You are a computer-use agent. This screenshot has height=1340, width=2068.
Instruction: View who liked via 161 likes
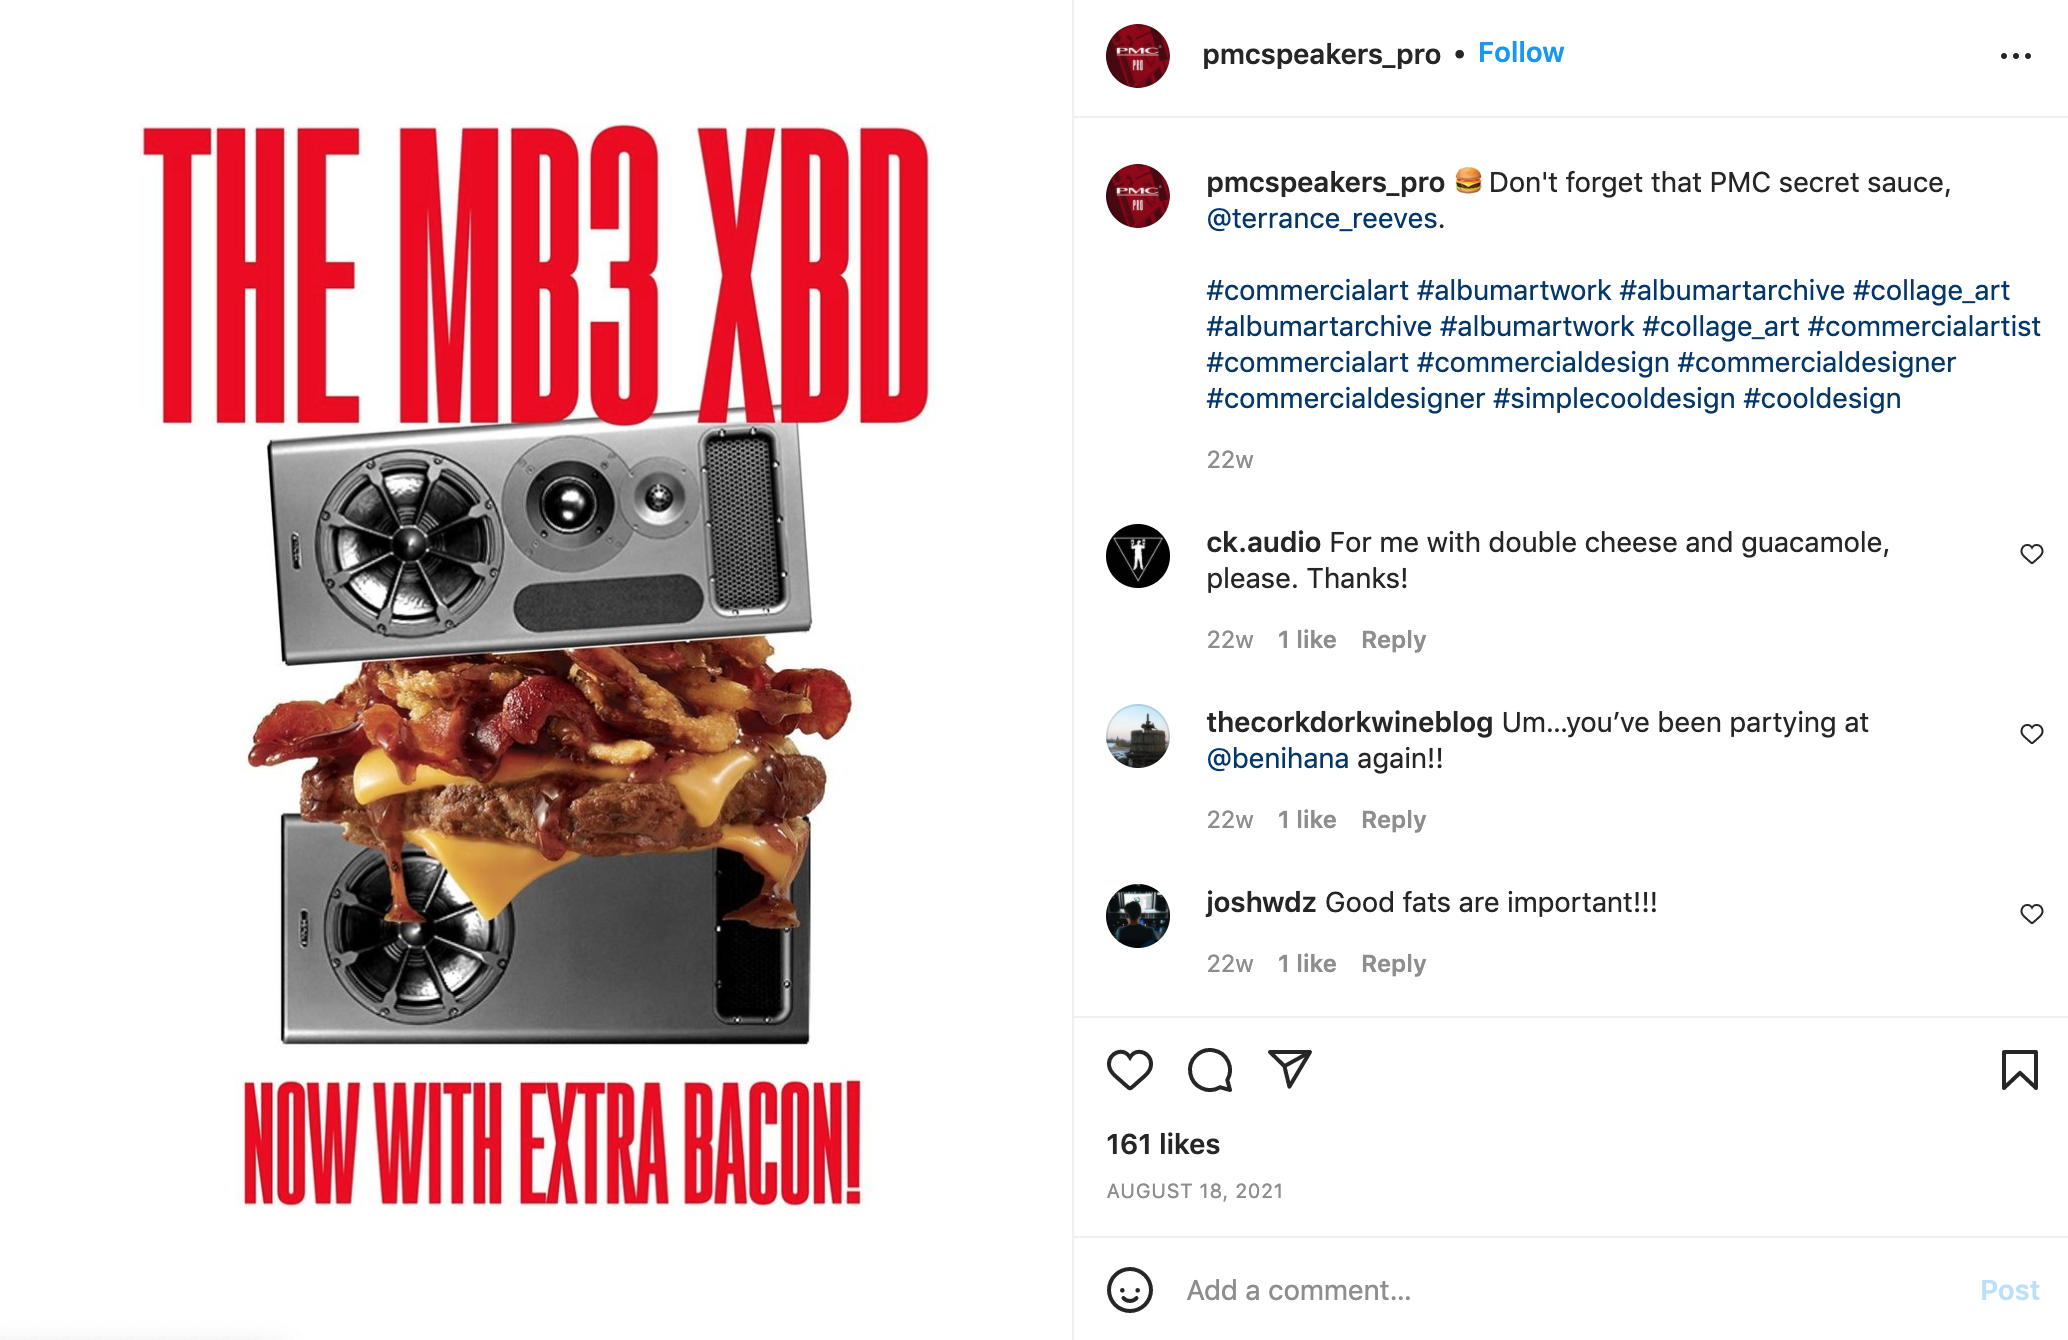pos(1163,1145)
